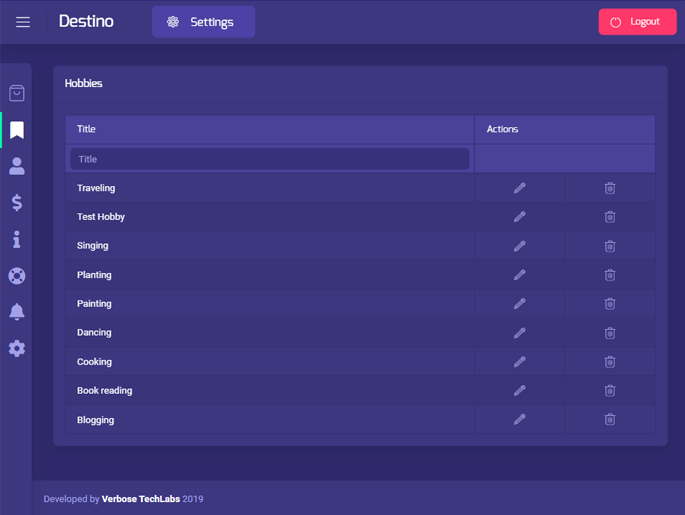Screen dimensions: 685x515
Task: Edit the Singing hobby
Action: (519, 246)
